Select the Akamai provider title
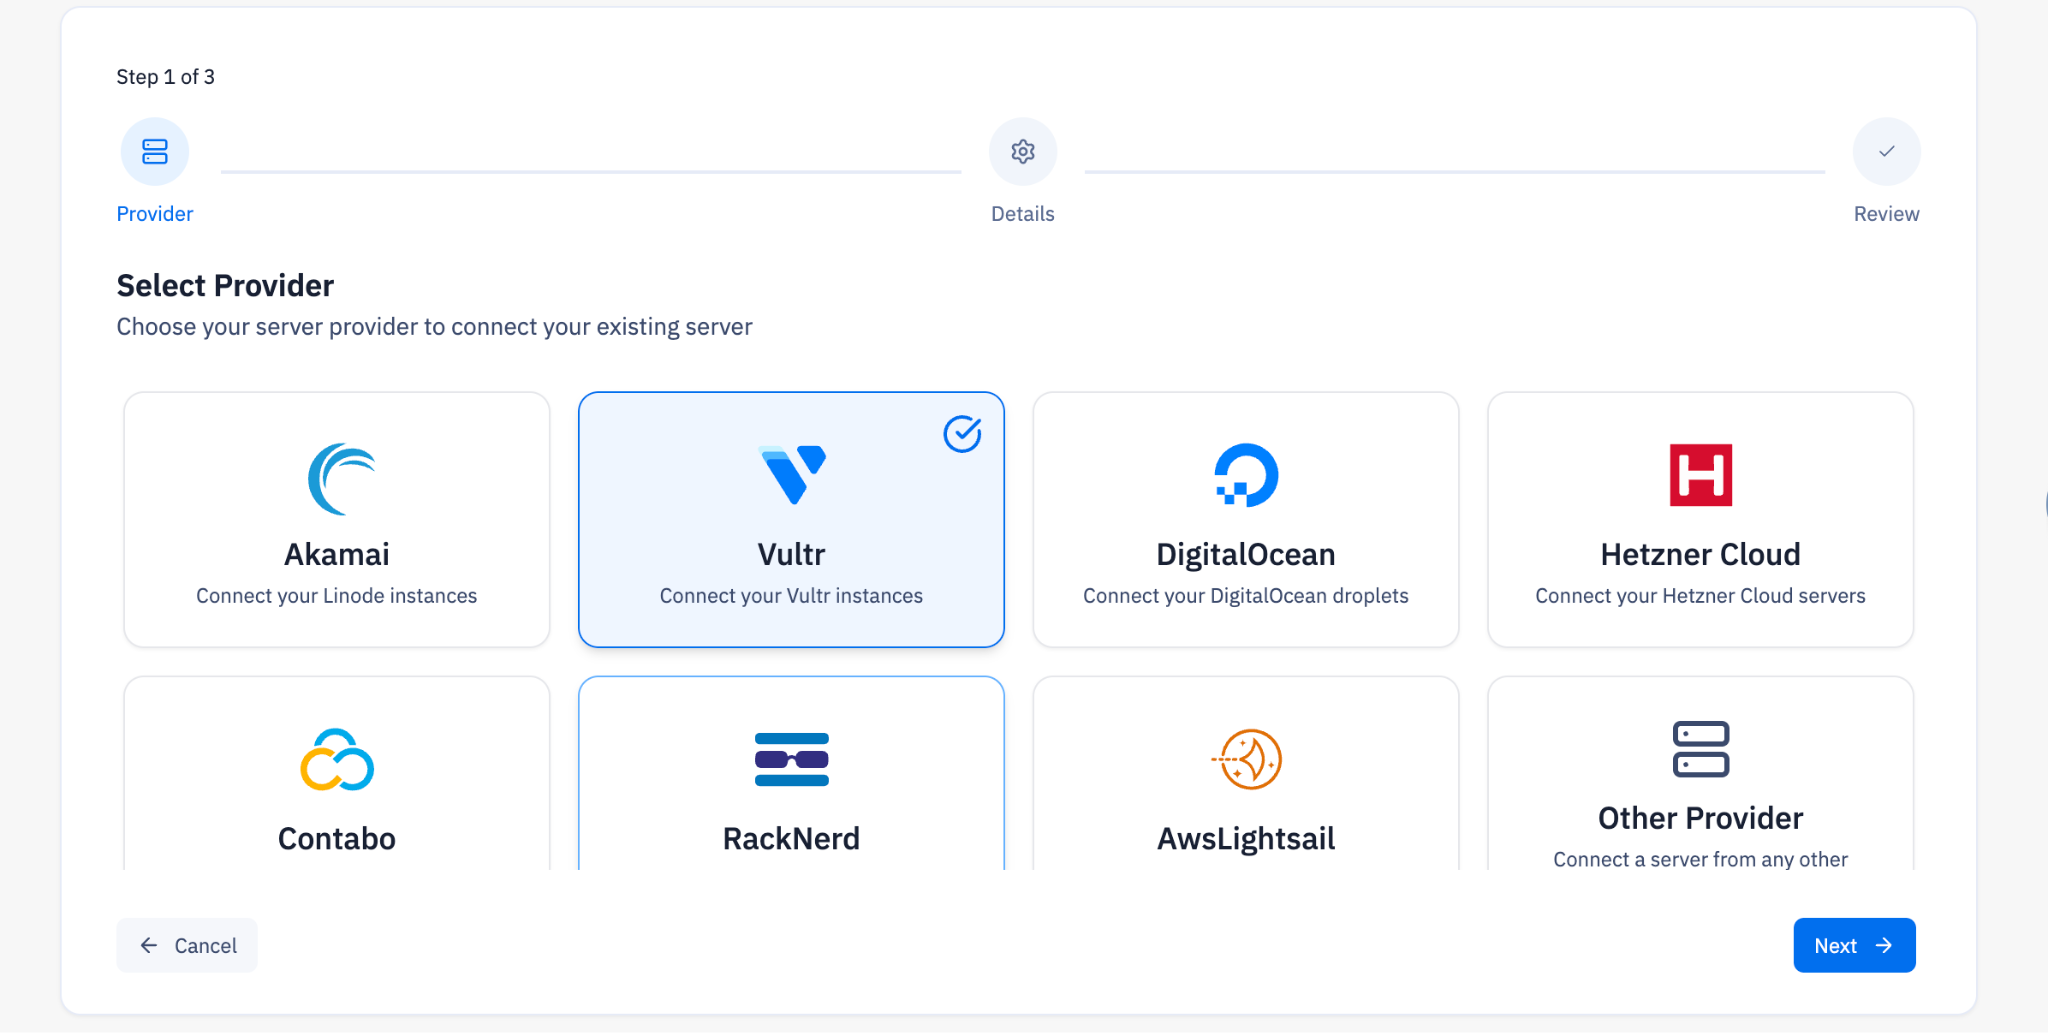This screenshot has width=2048, height=1033. click(x=337, y=554)
